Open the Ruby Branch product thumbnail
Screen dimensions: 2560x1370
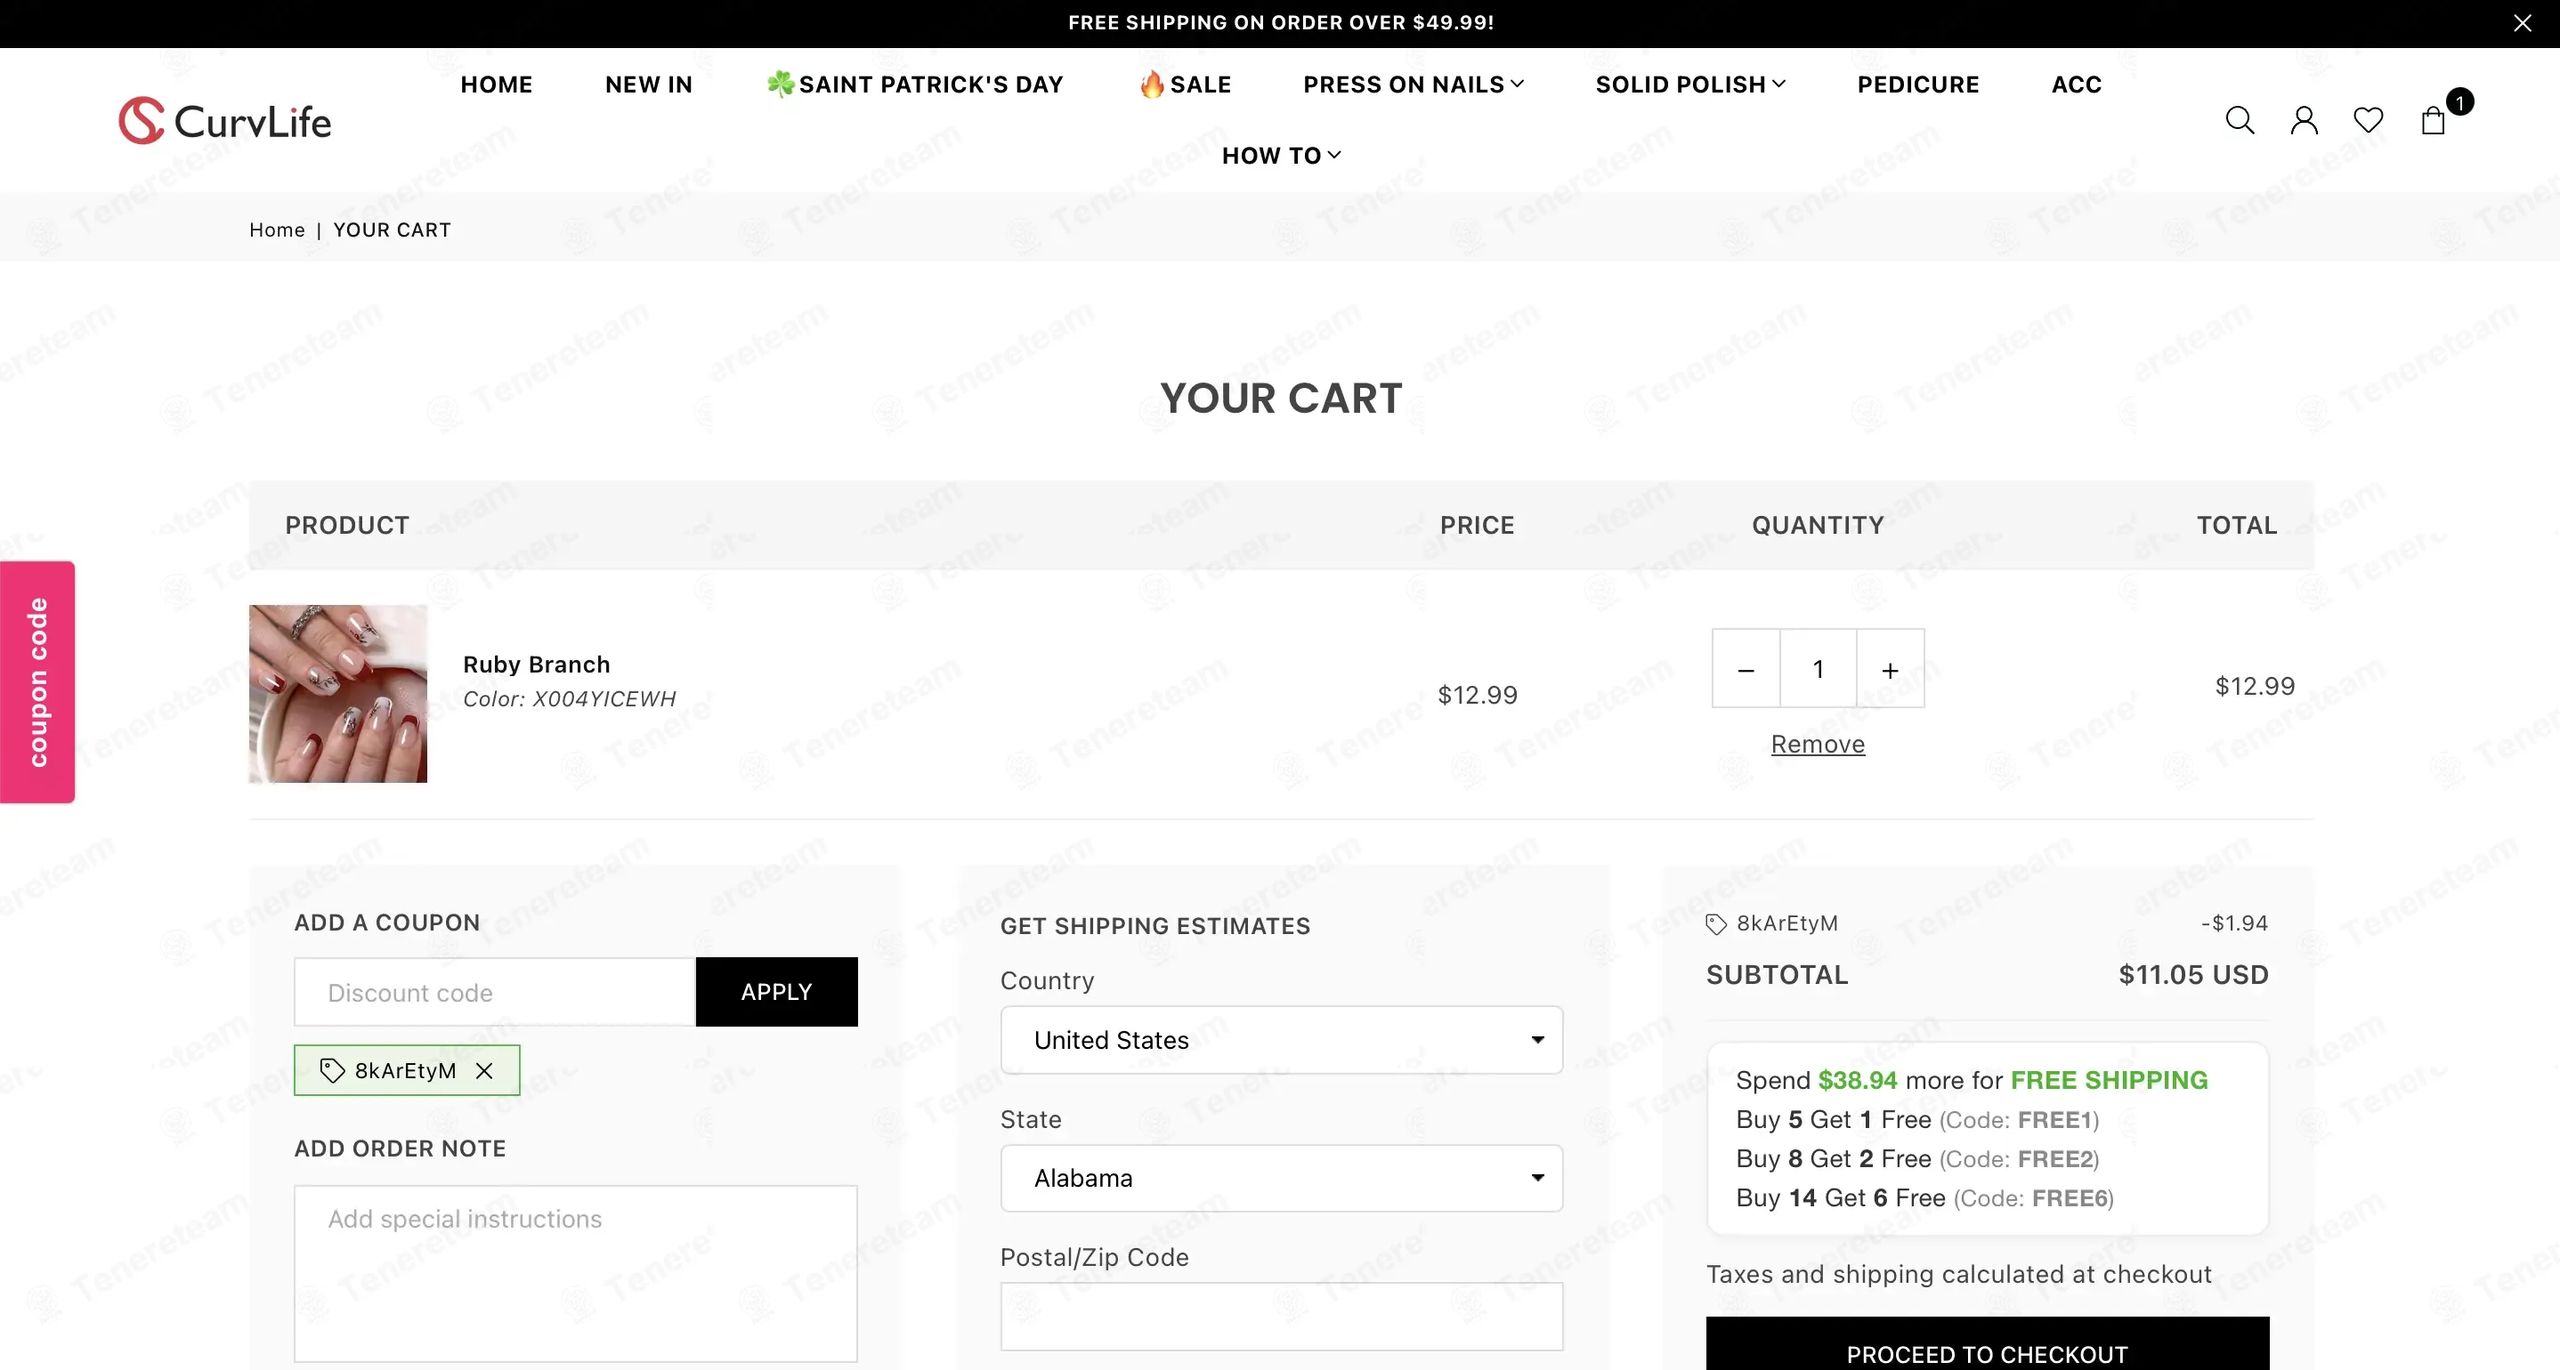pyautogui.click(x=338, y=694)
